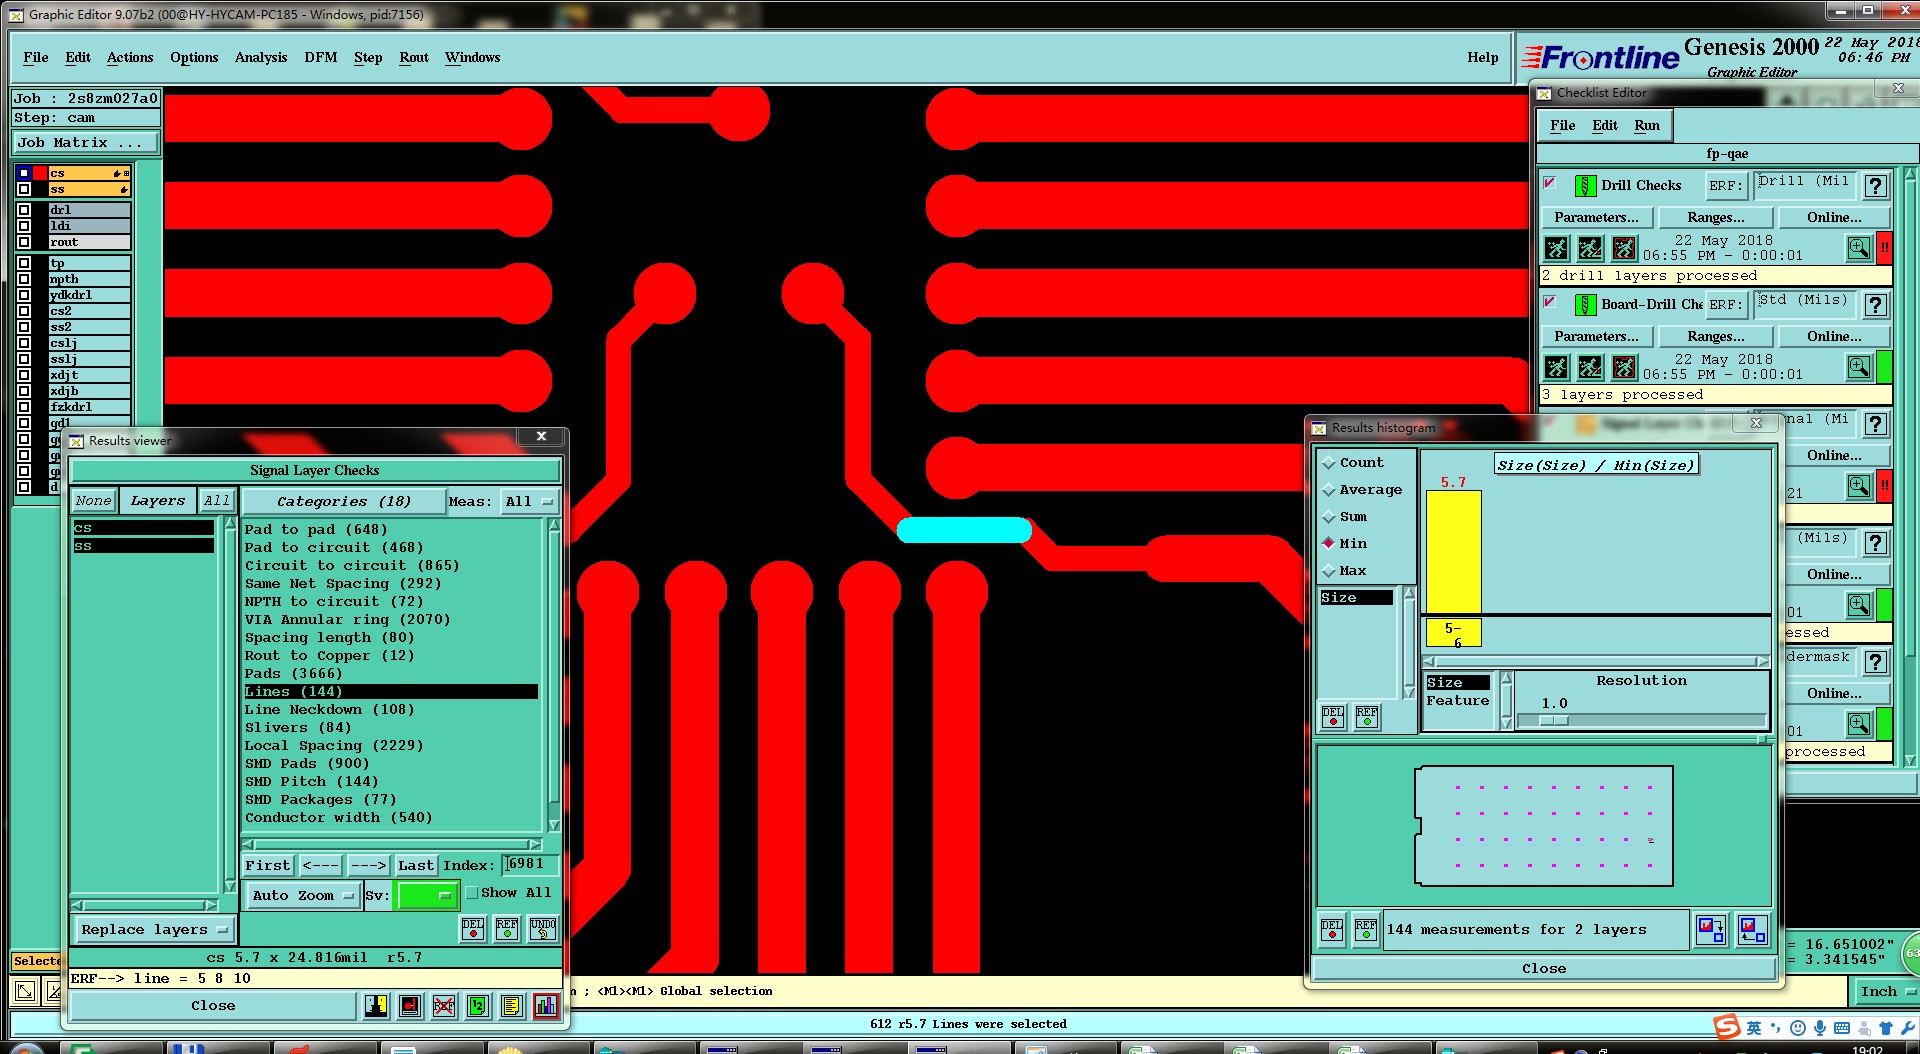Toggle Drill Checks checkbox
Image resolution: width=1920 pixels, height=1054 pixels.
tap(1550, 183)
